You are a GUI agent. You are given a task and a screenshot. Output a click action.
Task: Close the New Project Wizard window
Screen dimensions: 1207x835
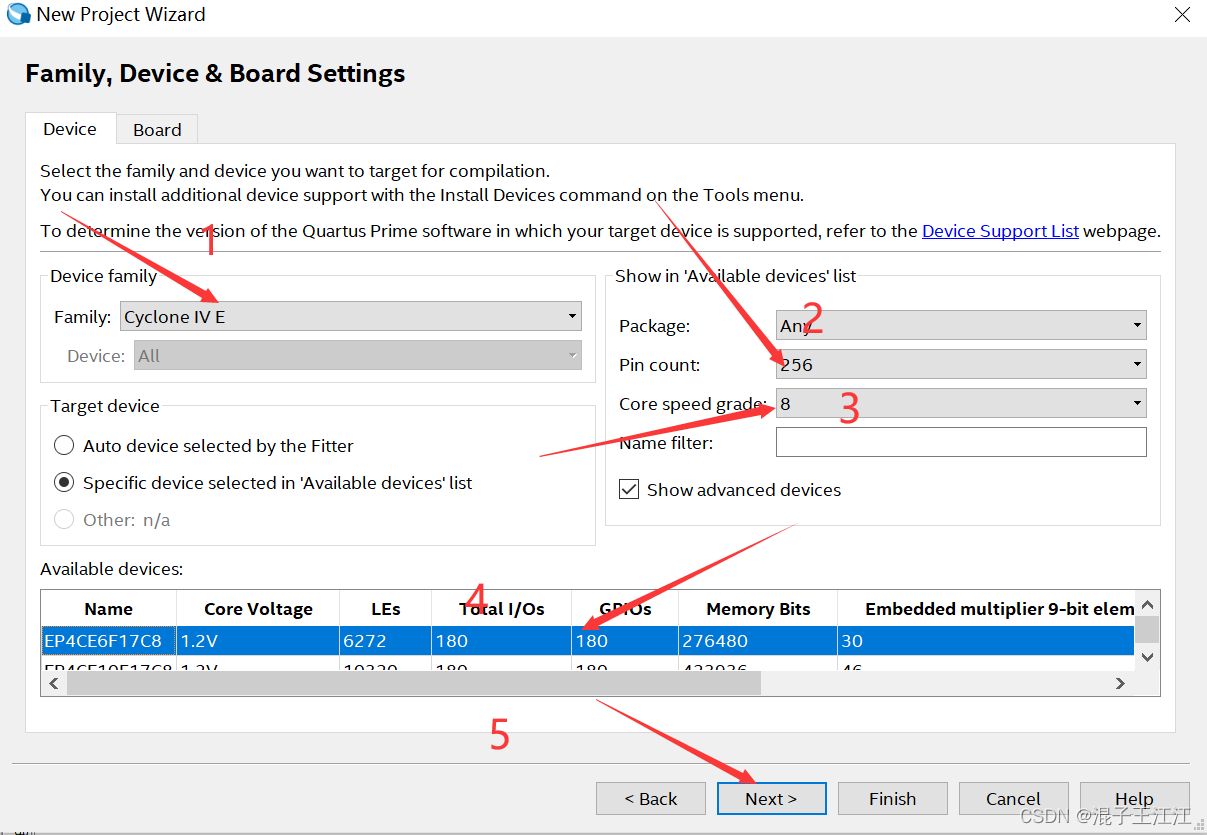[1182, 15]
